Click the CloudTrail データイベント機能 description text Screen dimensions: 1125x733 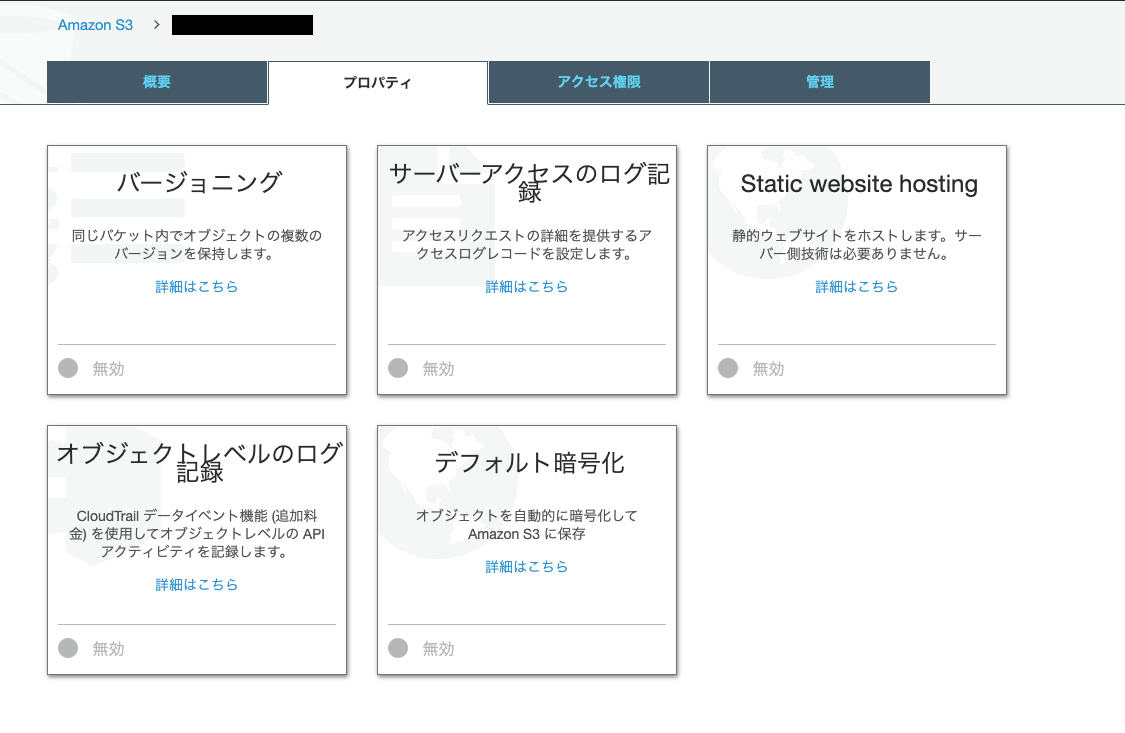(x=197, y=534)
